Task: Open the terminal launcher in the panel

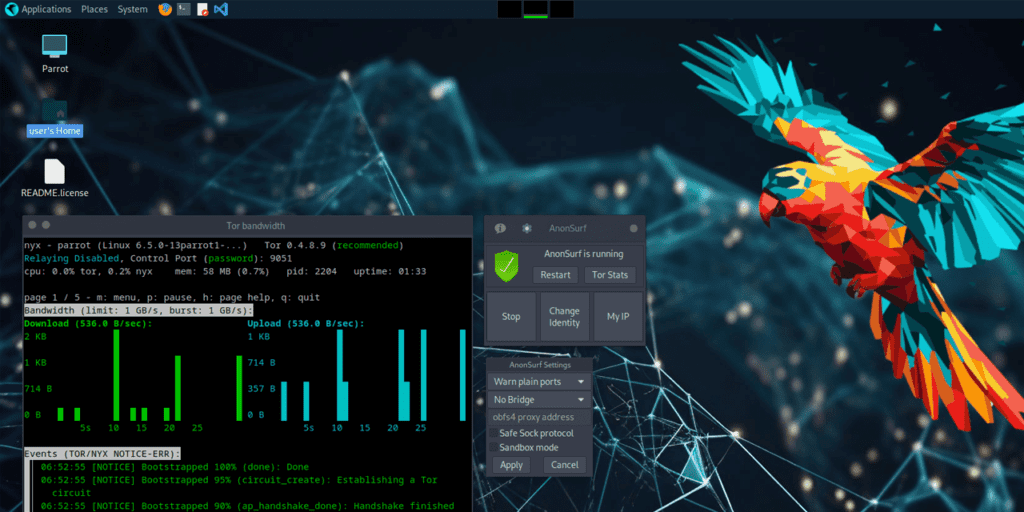Action: (x=184, y=9)
